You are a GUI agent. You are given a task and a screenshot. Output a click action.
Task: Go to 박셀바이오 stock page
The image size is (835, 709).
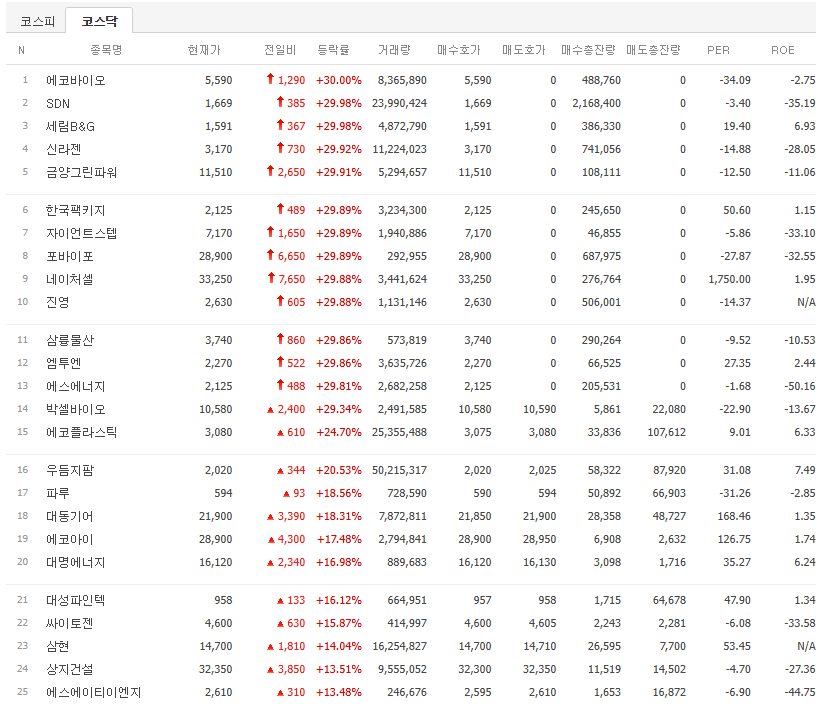tap(76, 409)
